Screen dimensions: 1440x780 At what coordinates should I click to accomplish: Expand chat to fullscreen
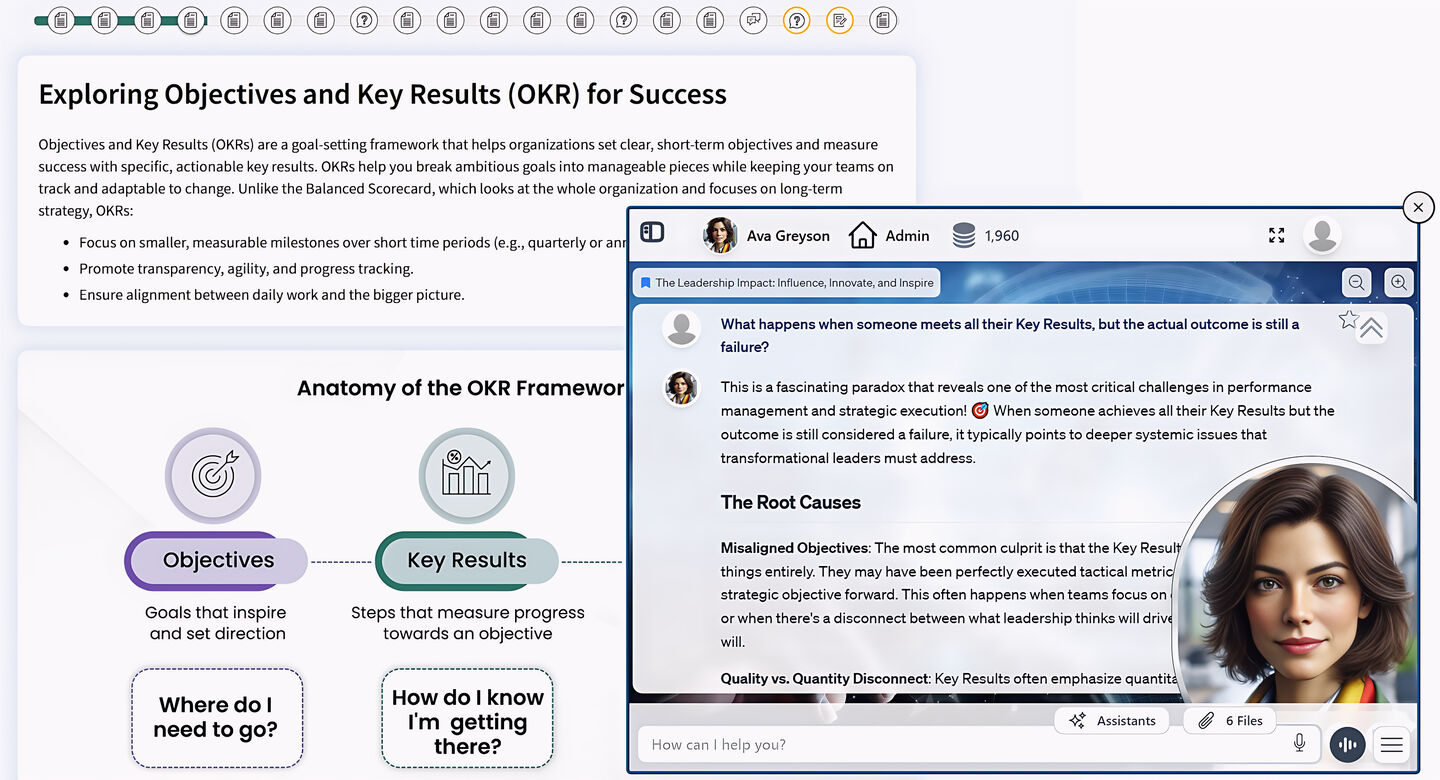click(x=1276, y=235)
